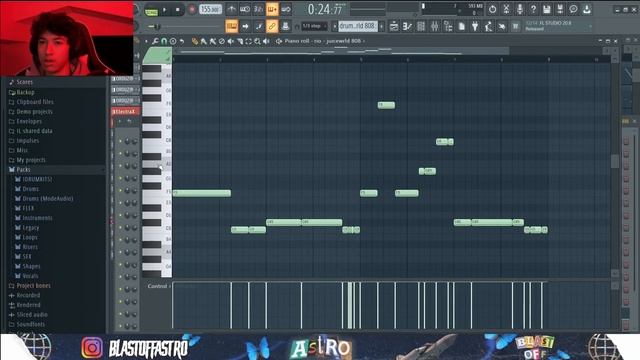
Task: Select the Paint brush tool in piano roll
Action: (x=204, y=41)
